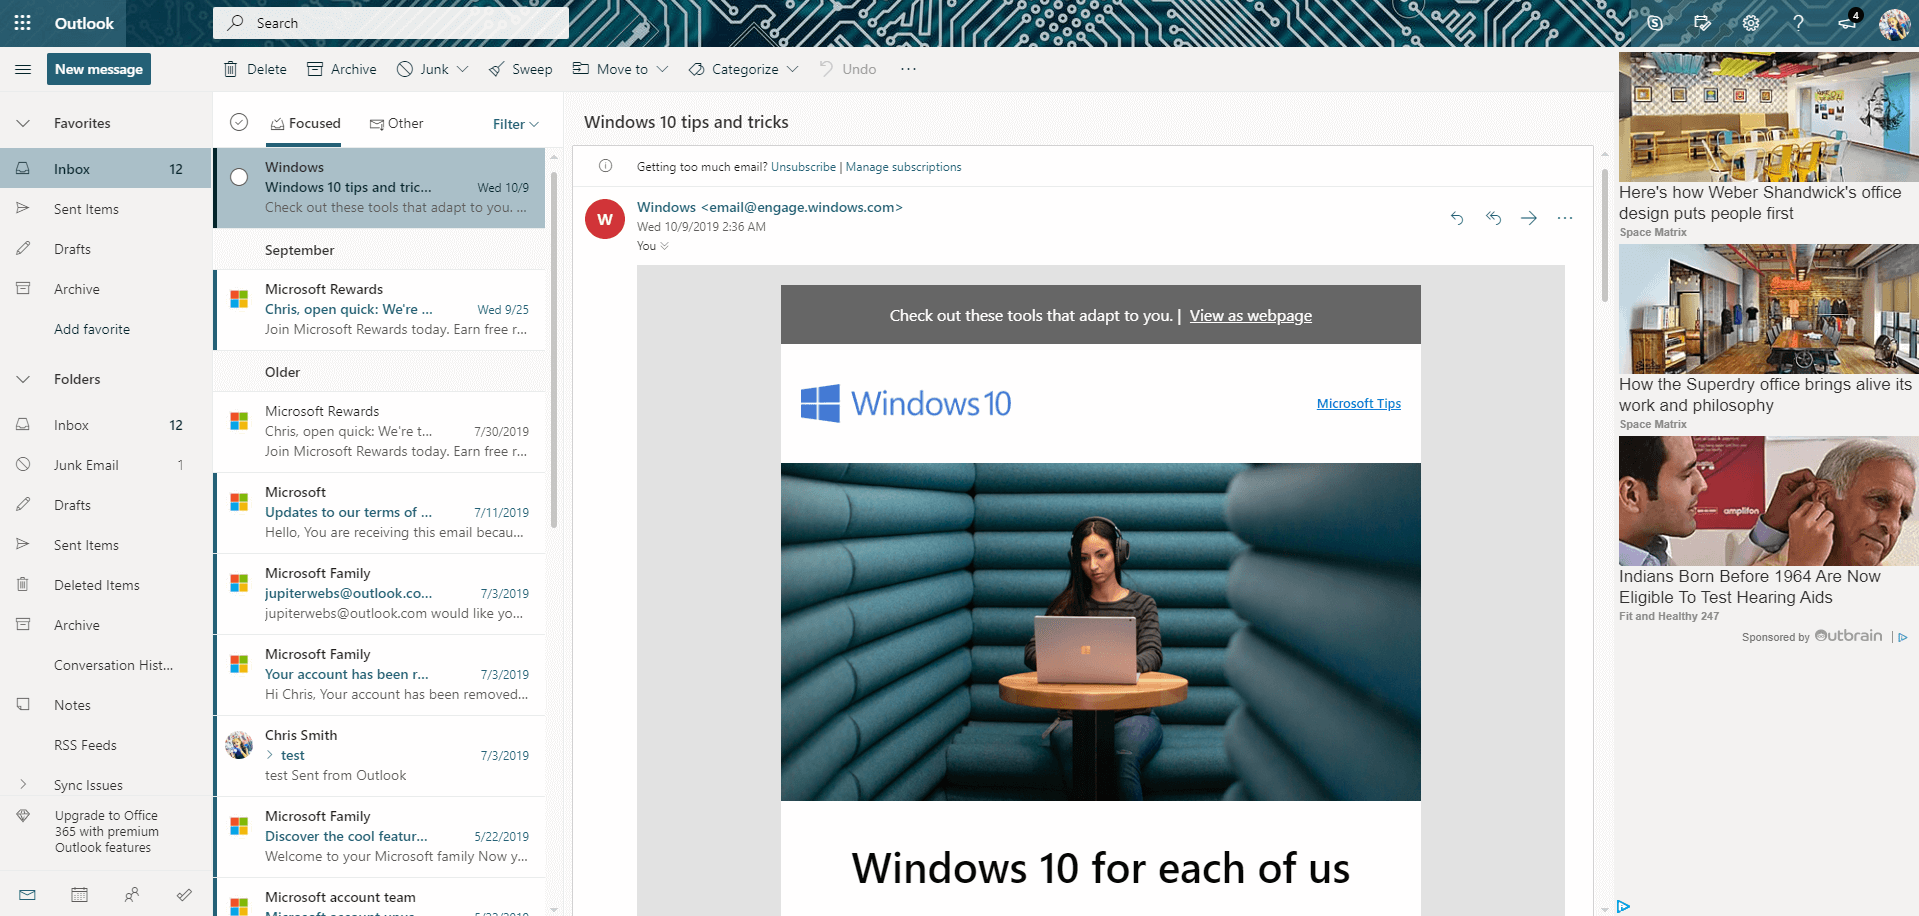Toggle select-all circle above message list
Screen dimensions: 1919x916
point(239,122)
